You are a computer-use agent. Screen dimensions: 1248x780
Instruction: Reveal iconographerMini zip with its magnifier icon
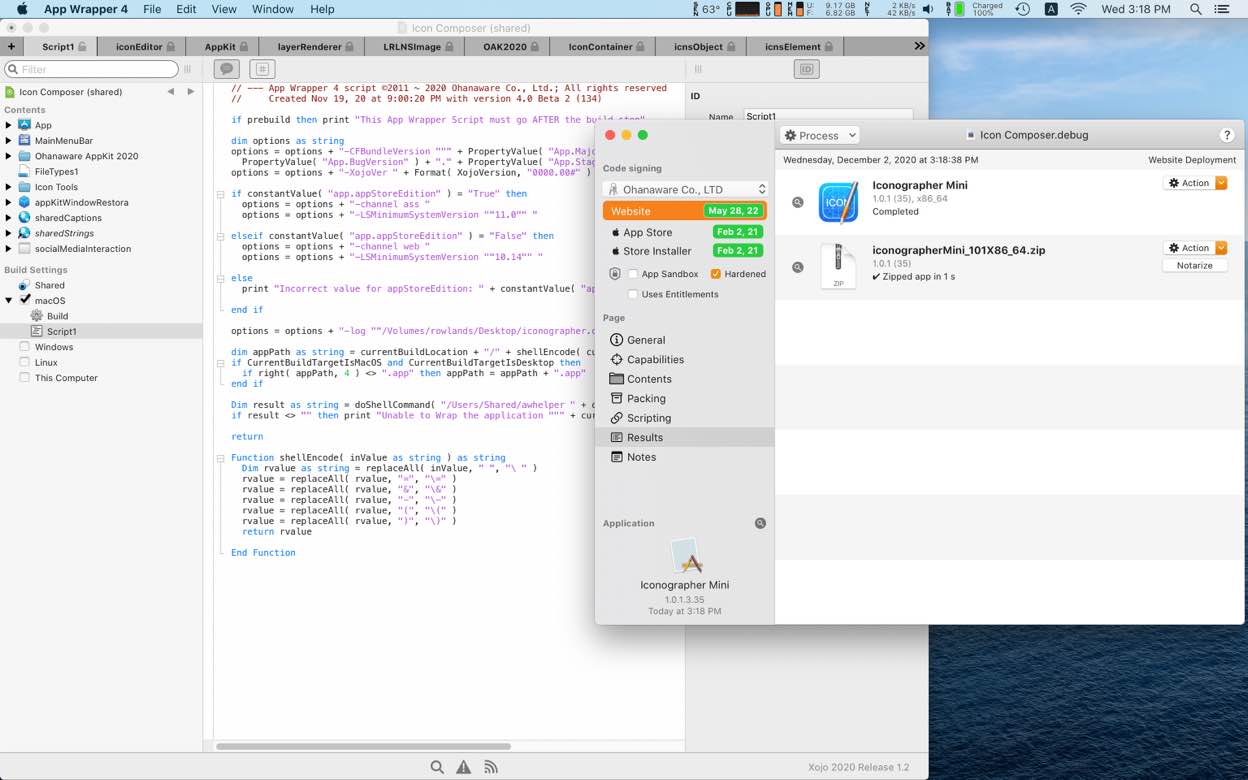pos(798,267)
